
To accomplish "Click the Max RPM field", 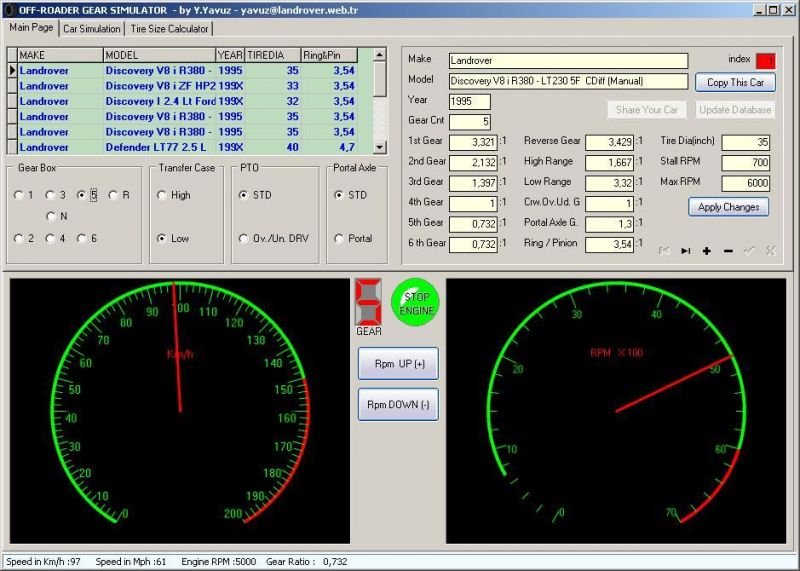I will 746,183.
